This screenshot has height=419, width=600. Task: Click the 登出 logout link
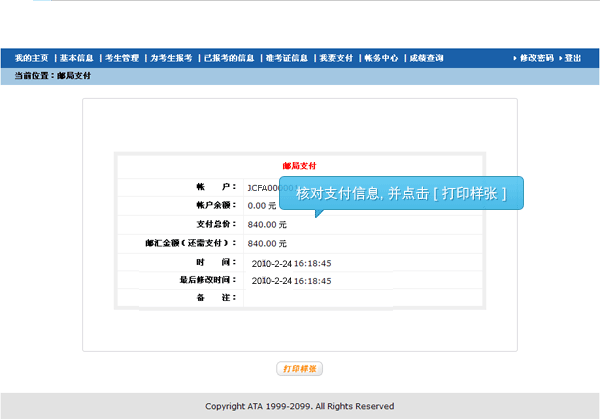tap(572, 58)
